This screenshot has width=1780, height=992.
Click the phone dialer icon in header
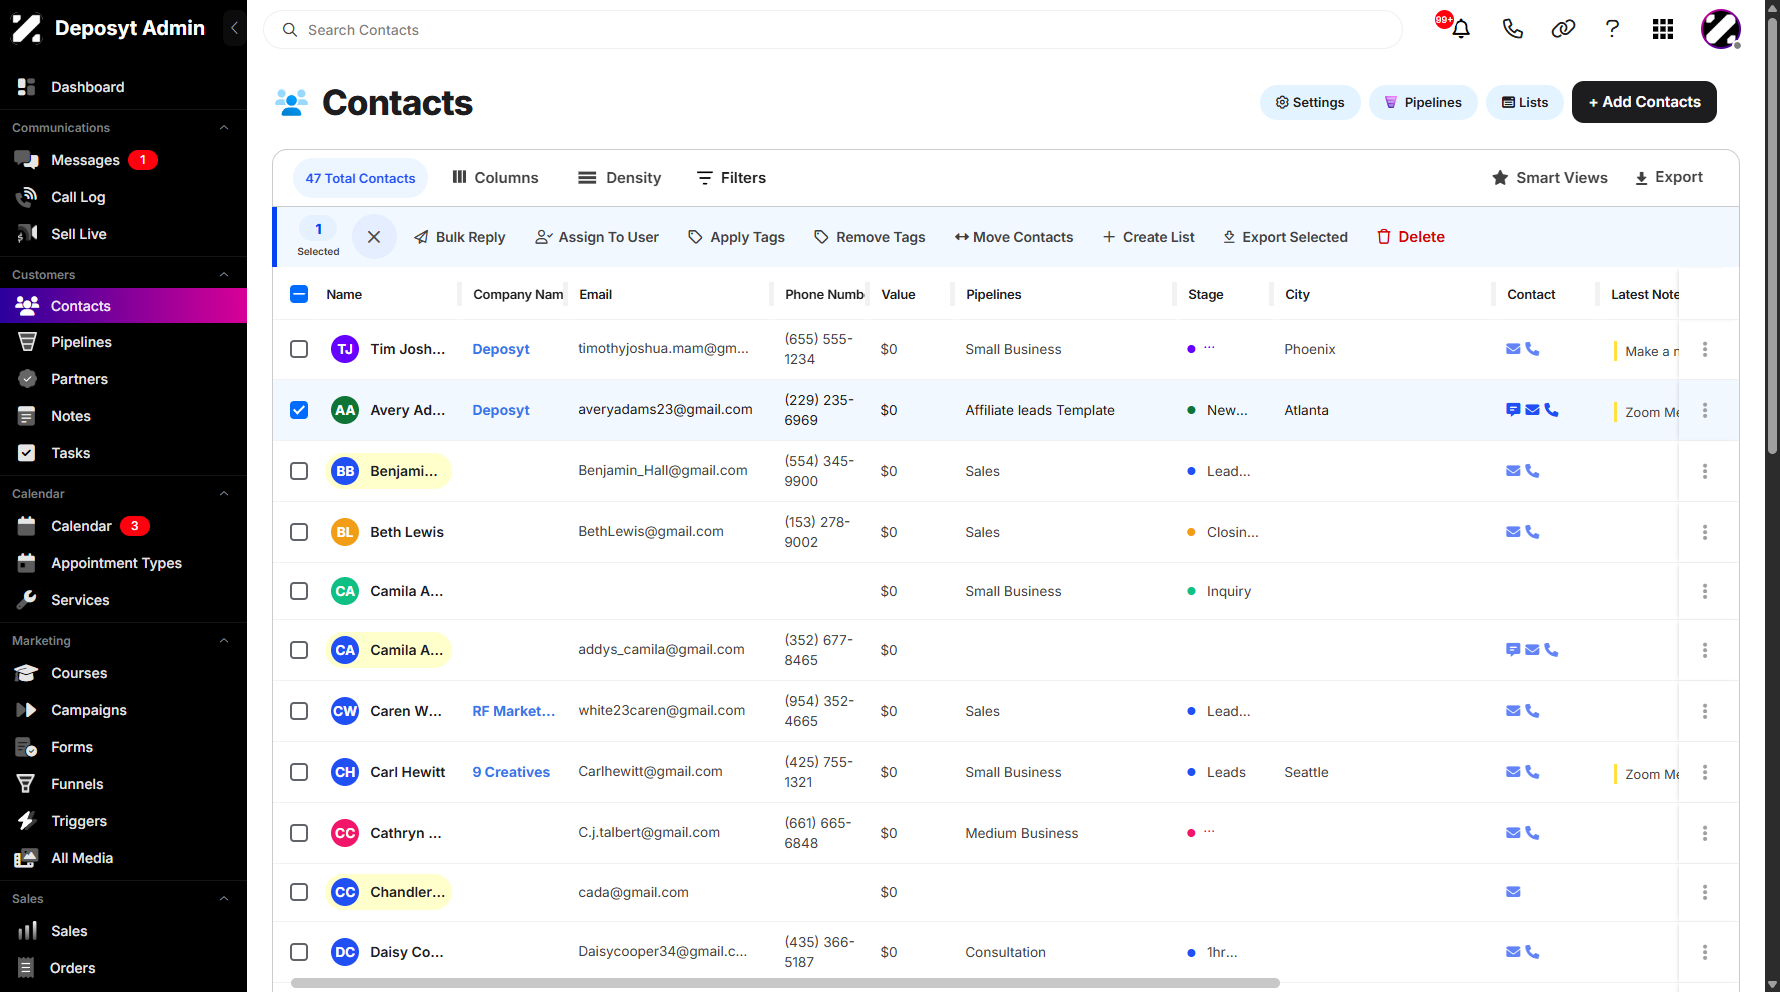pos(1512,29)
